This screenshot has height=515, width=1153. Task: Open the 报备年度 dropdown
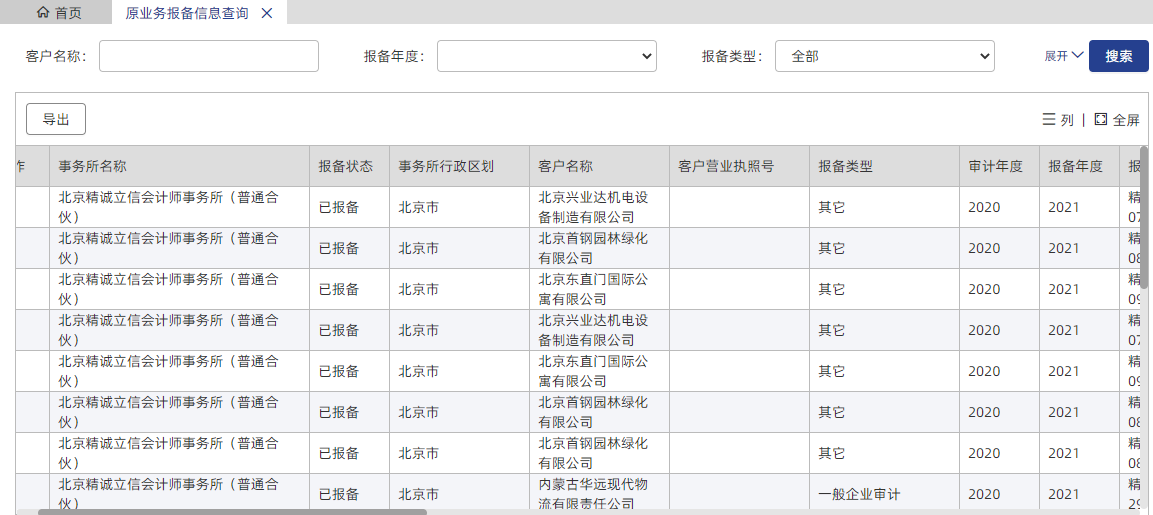pyautogui.click(x=546, y=56)
